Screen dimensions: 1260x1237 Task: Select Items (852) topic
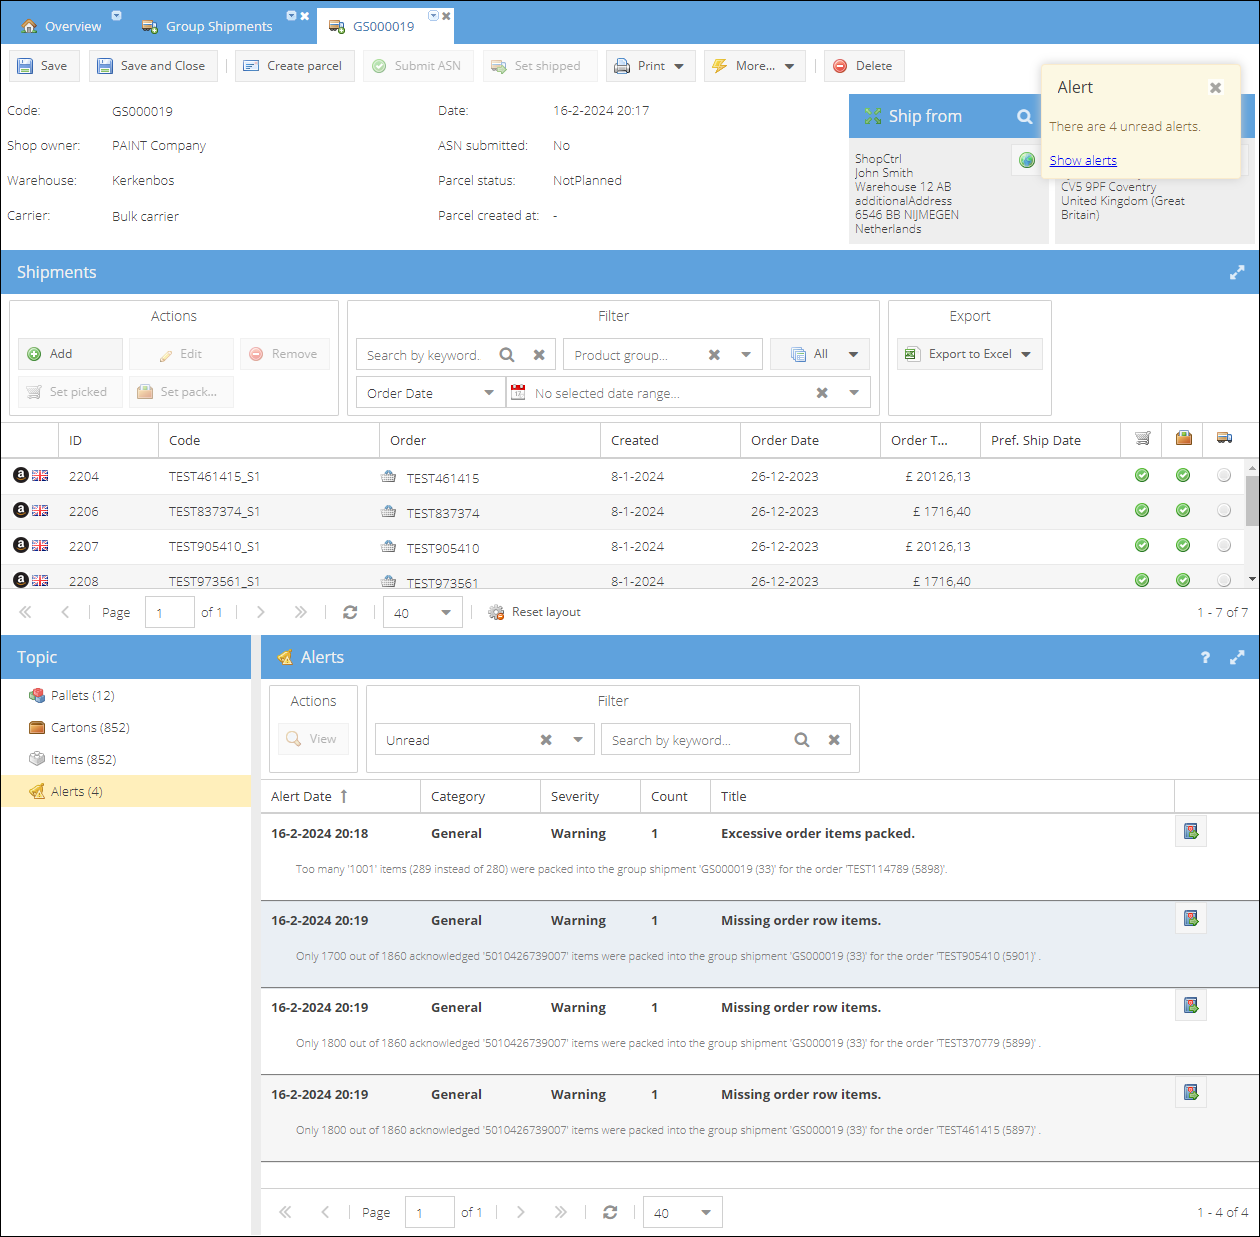pyautogui.click(x=126, y=759)
